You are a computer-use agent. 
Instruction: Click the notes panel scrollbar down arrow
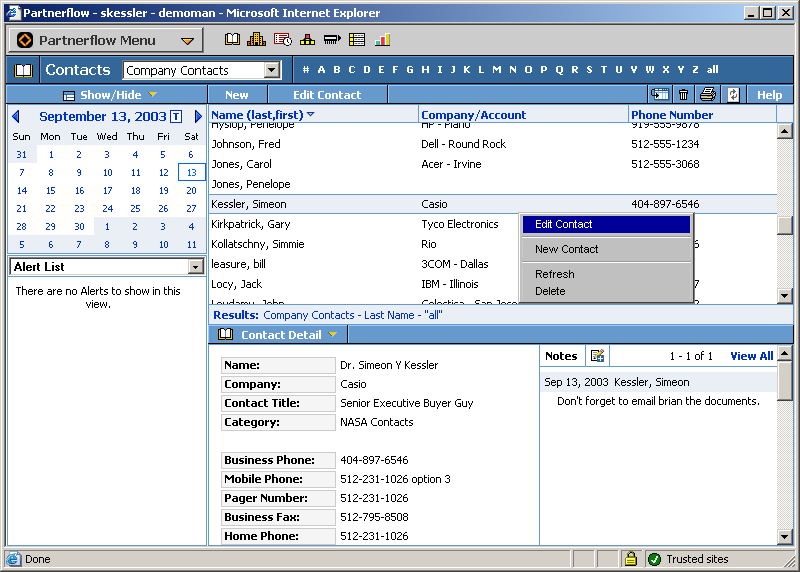tap(784, 536)
